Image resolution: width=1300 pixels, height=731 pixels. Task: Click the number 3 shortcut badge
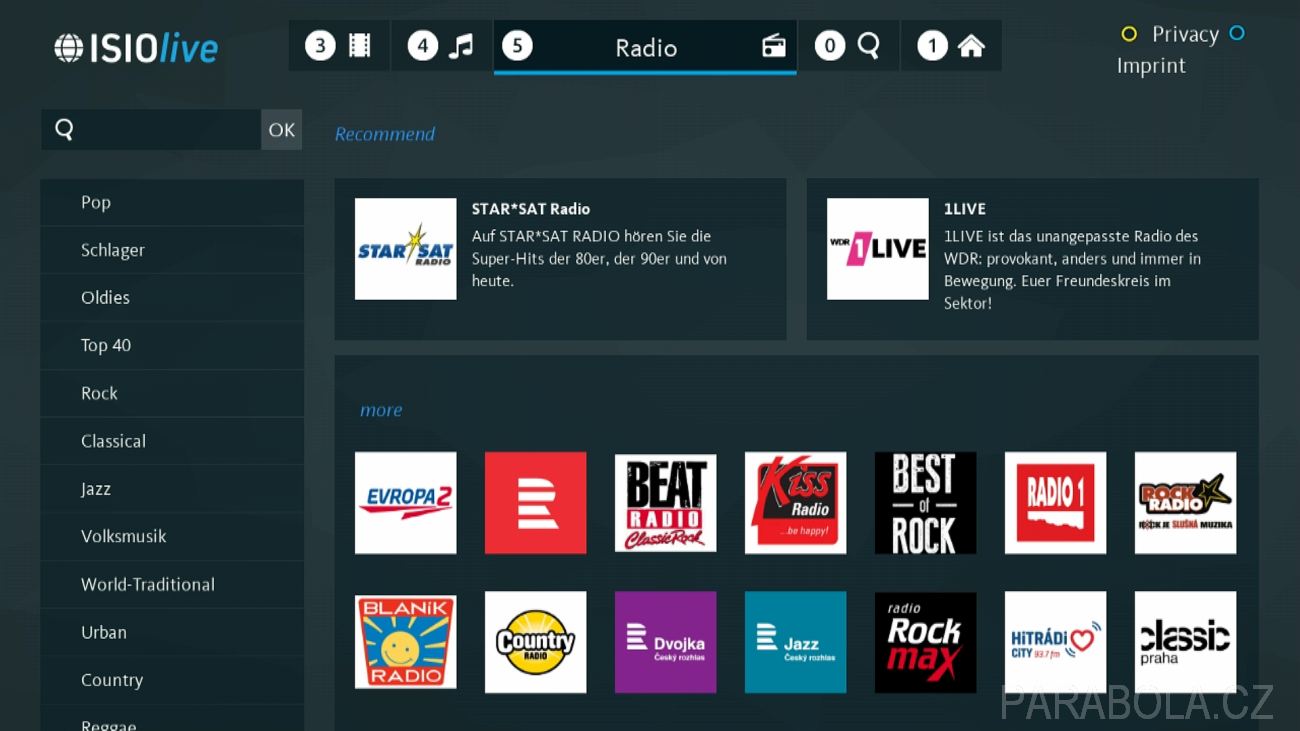pyautogui.click(x=320, y=45)
